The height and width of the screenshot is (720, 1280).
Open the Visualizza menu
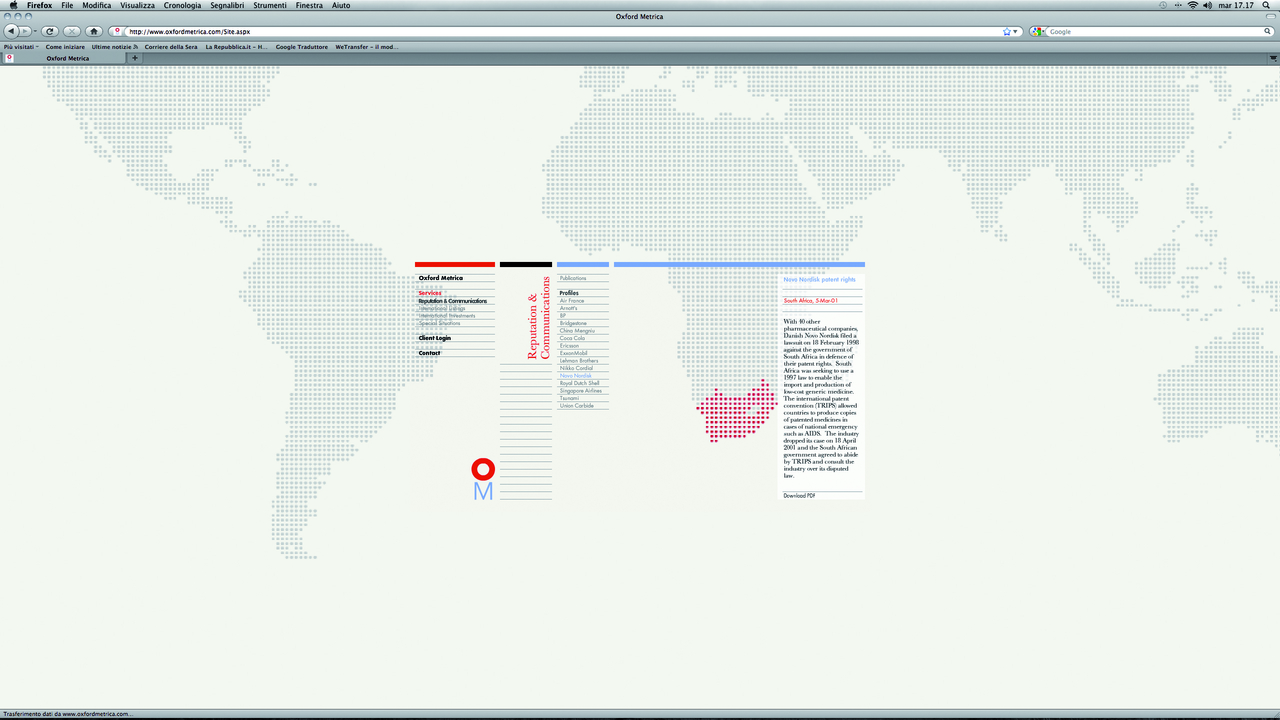click(x=138, y=5)
